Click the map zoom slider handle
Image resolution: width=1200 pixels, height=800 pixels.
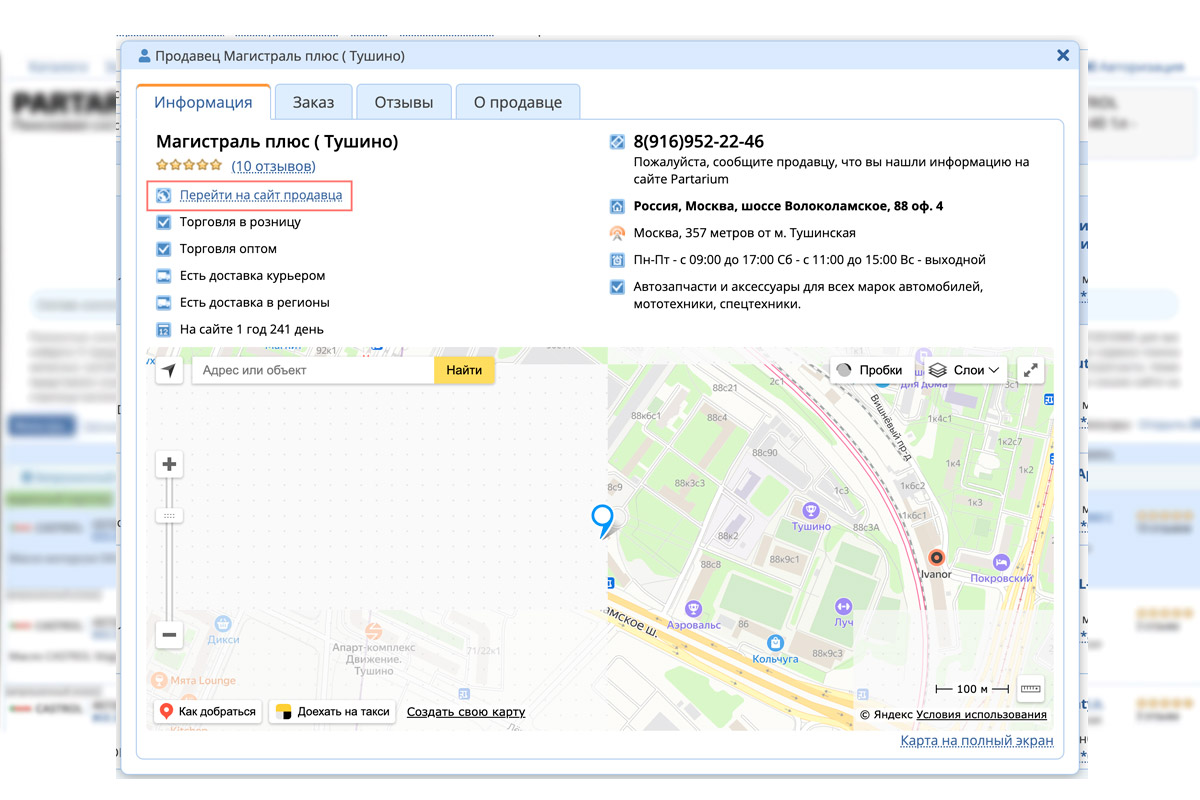pos(169,516)
